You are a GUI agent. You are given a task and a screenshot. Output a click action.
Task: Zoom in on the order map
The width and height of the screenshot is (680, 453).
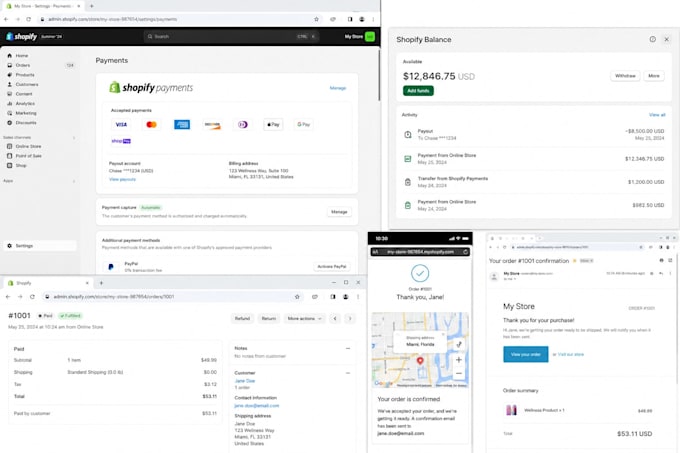click(458, 360)
